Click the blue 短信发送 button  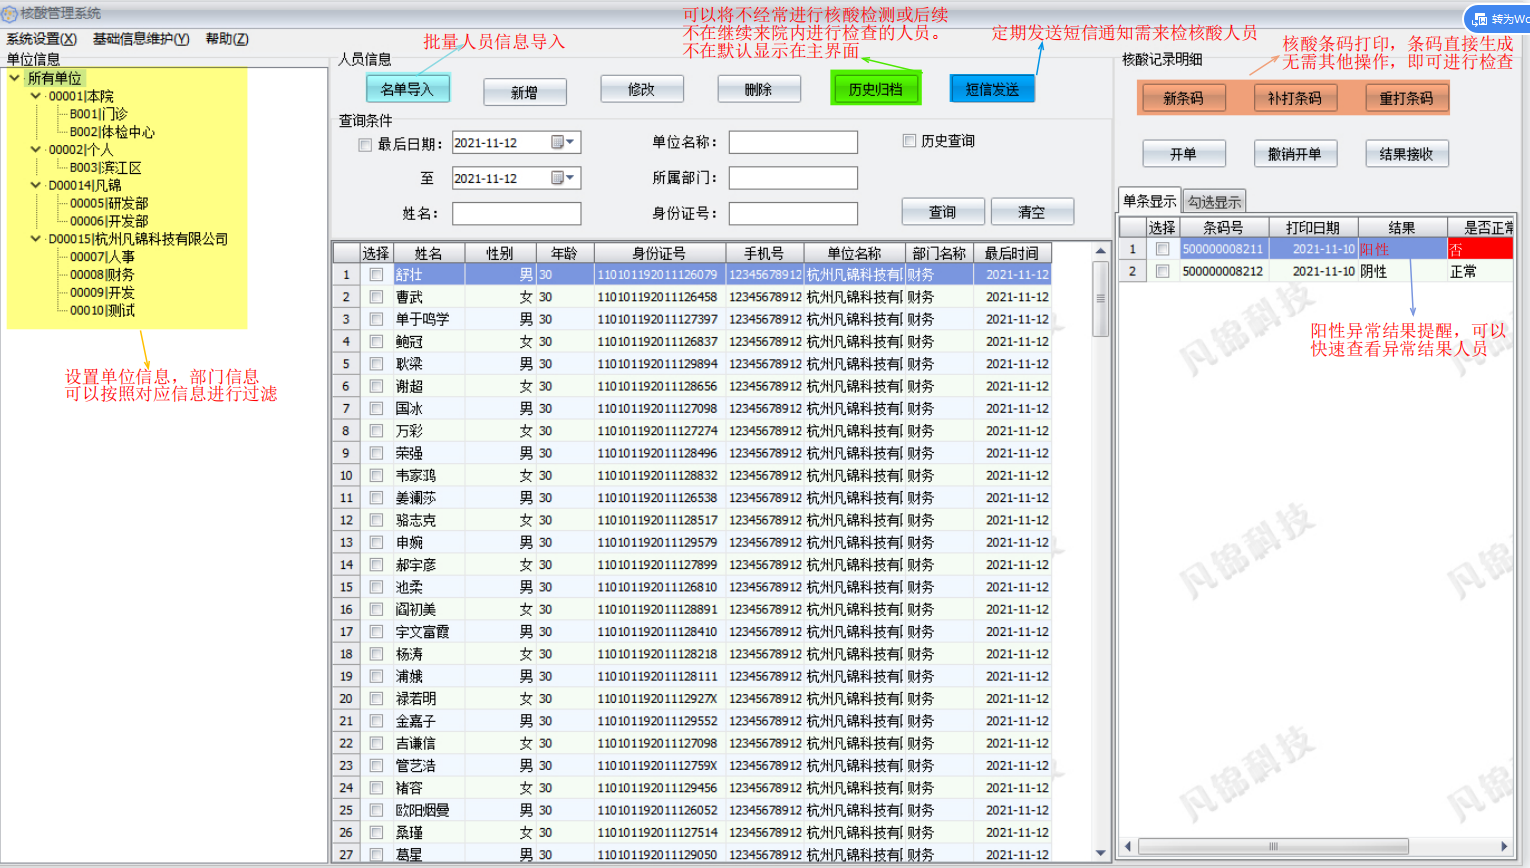click(x=992, y=89)
